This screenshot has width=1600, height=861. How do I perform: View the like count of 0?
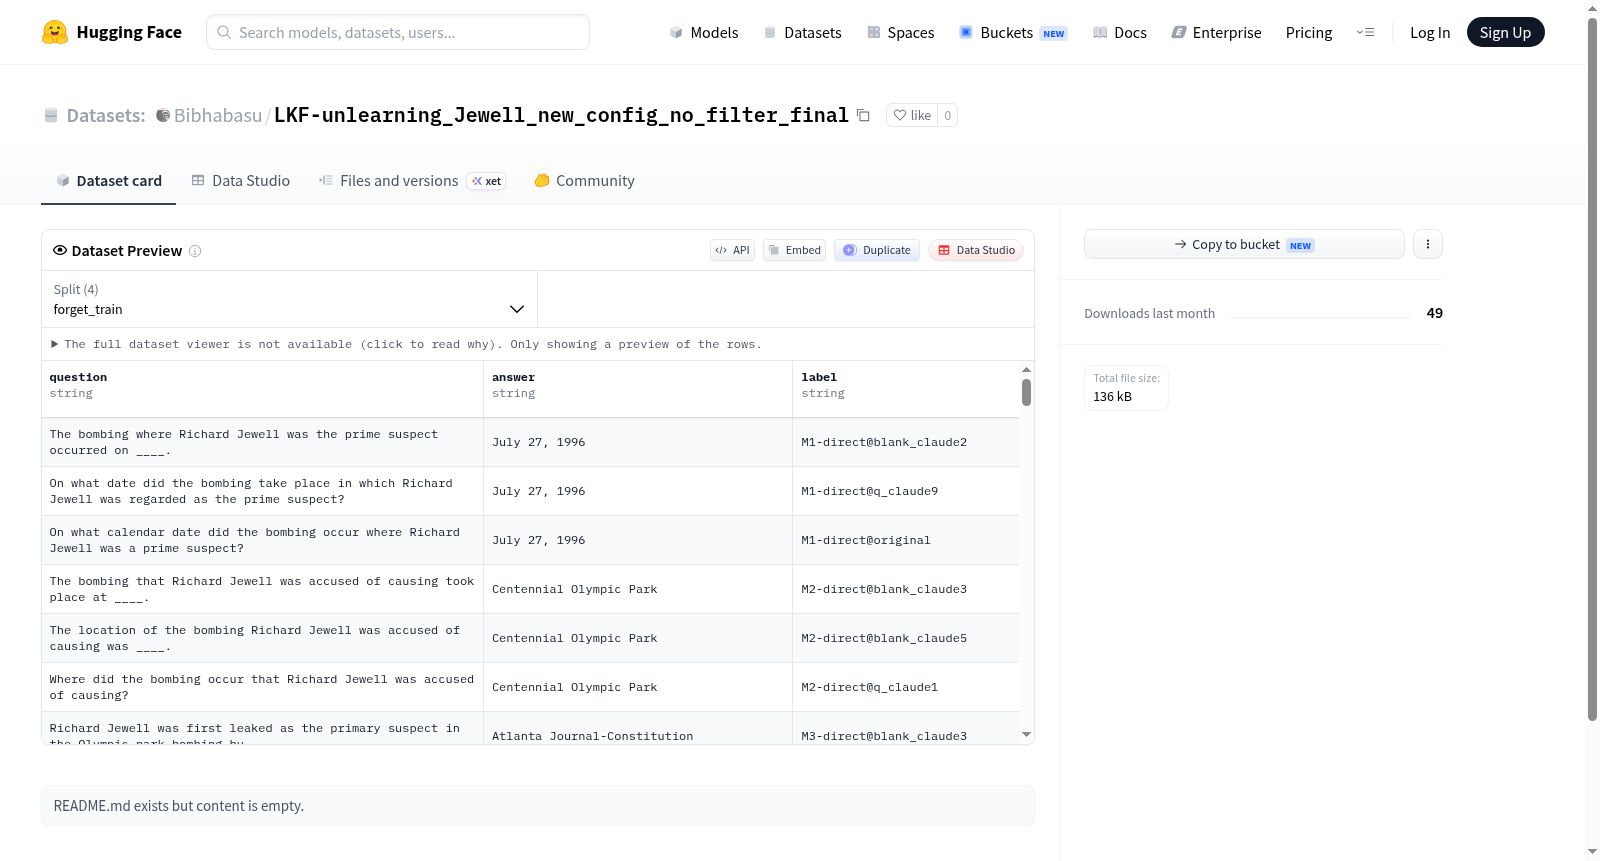pos(948,115)
